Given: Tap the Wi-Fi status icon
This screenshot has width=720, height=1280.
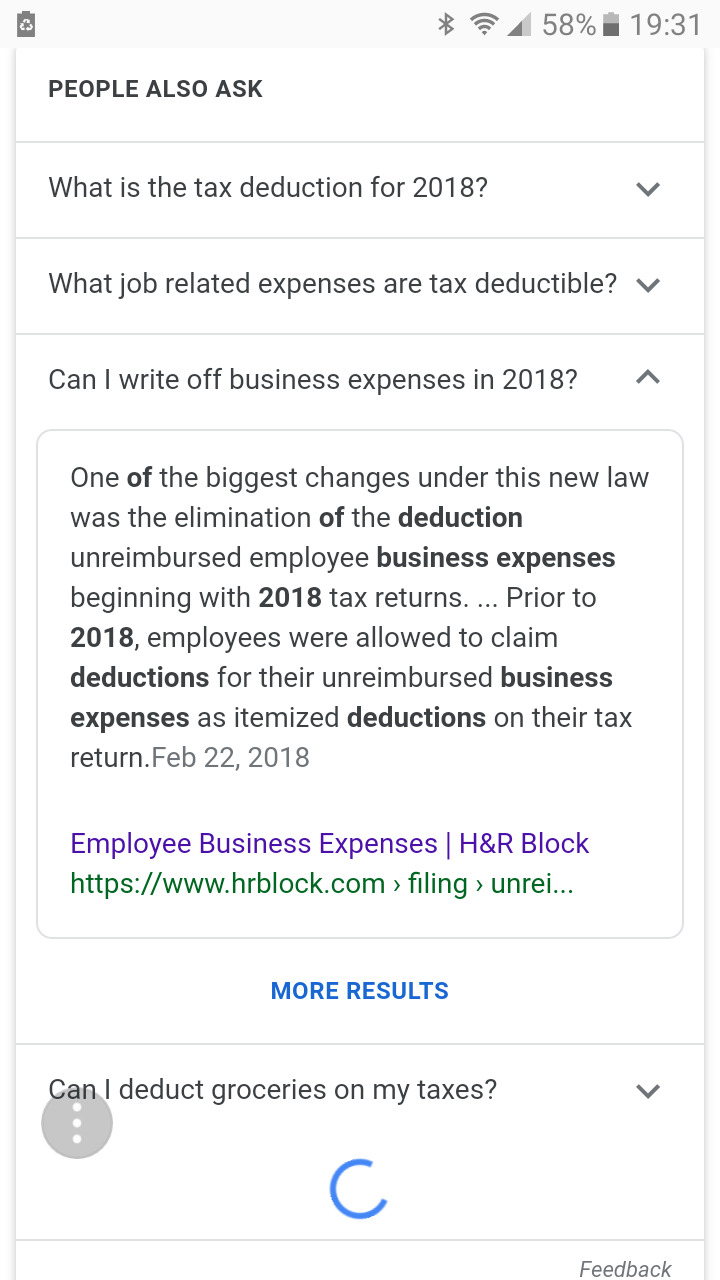Looking at the screenshot, I should click(x=483, y=24).
